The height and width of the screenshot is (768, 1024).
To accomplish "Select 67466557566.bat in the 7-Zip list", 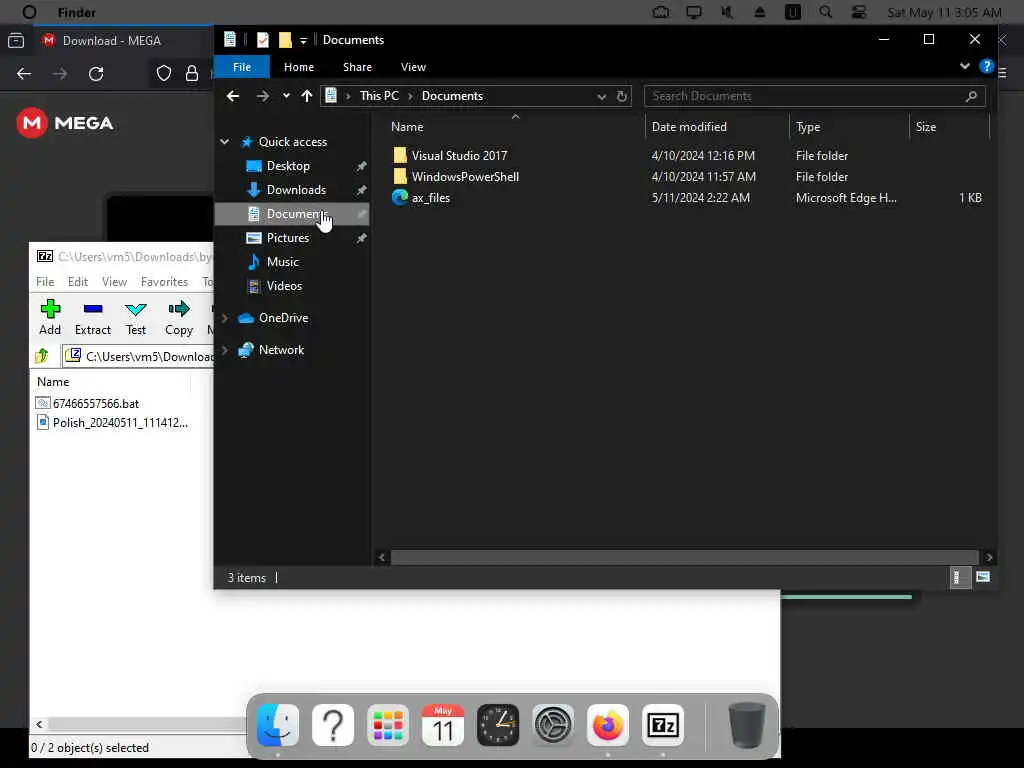I will pyautogui.click(x=88, y=404).
